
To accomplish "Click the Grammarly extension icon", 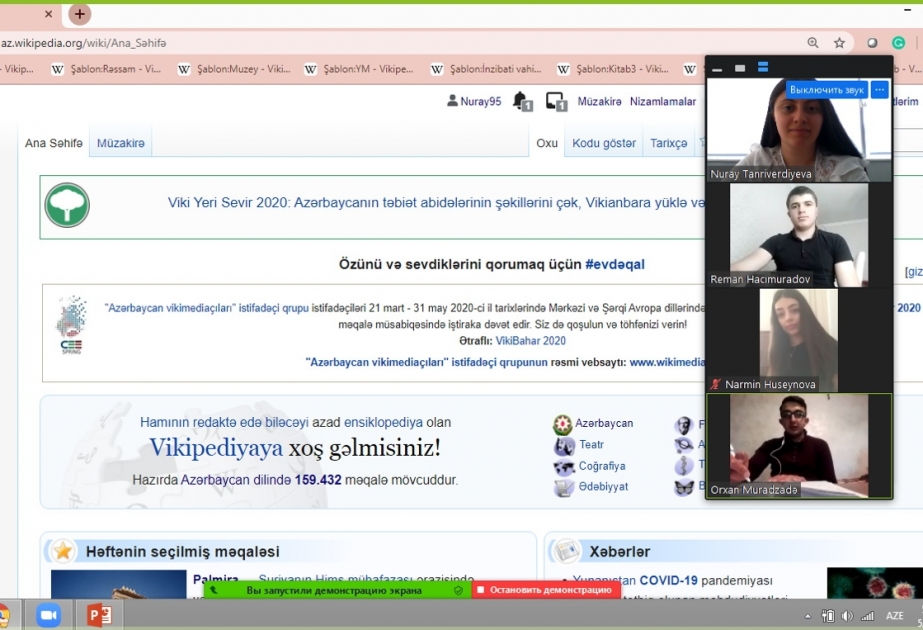I will coord(898,43).
